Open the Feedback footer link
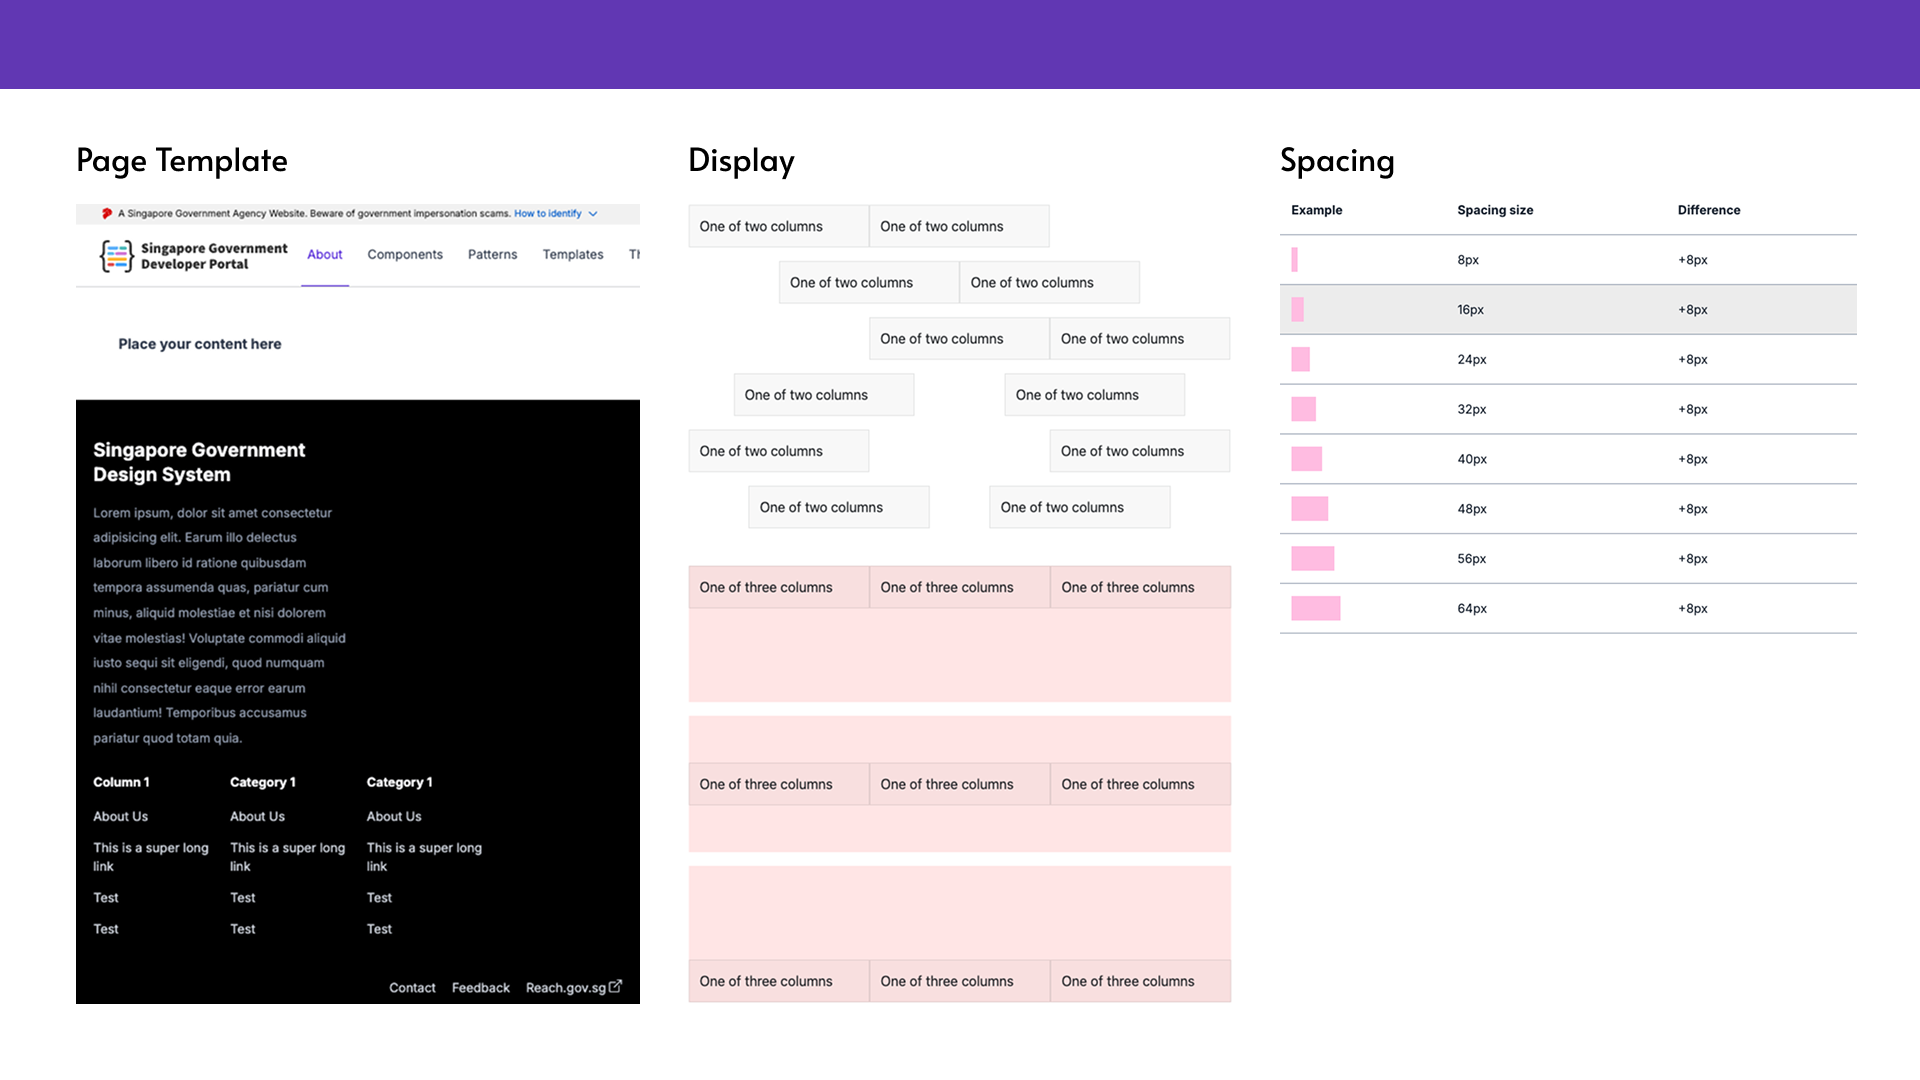The height and width of the screenshot is (1080, 1920). 480,988
